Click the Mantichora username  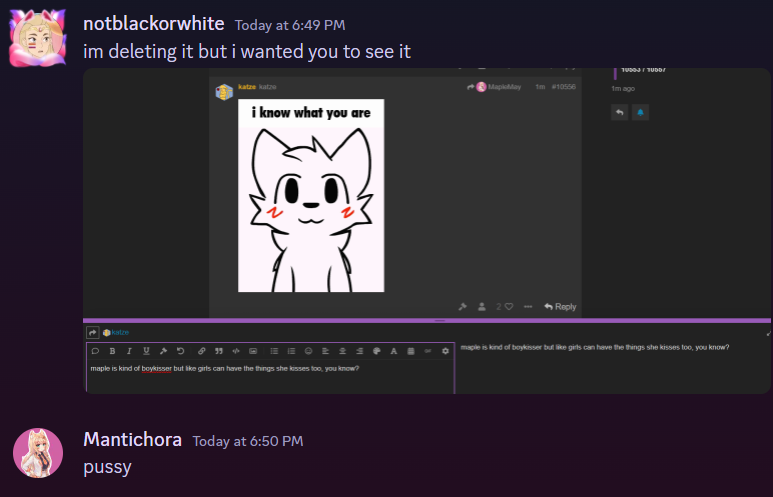click(133, 439)
